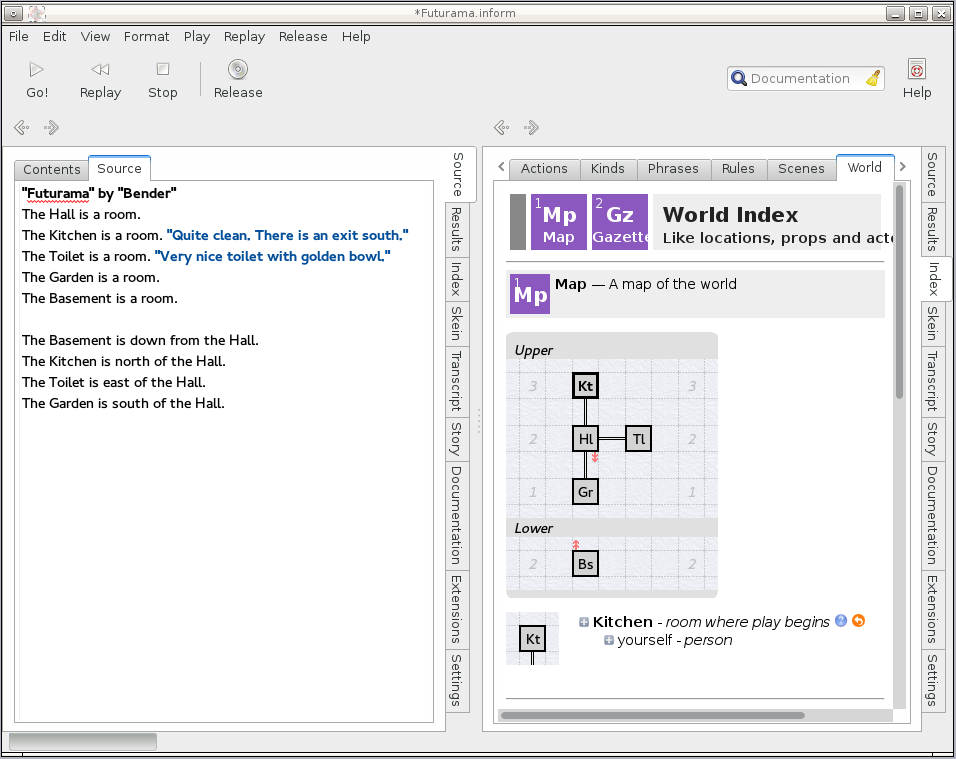This screenshot has width=956, height=759.
Task: Click the Release disc icon
Action: tap(238, 69)
